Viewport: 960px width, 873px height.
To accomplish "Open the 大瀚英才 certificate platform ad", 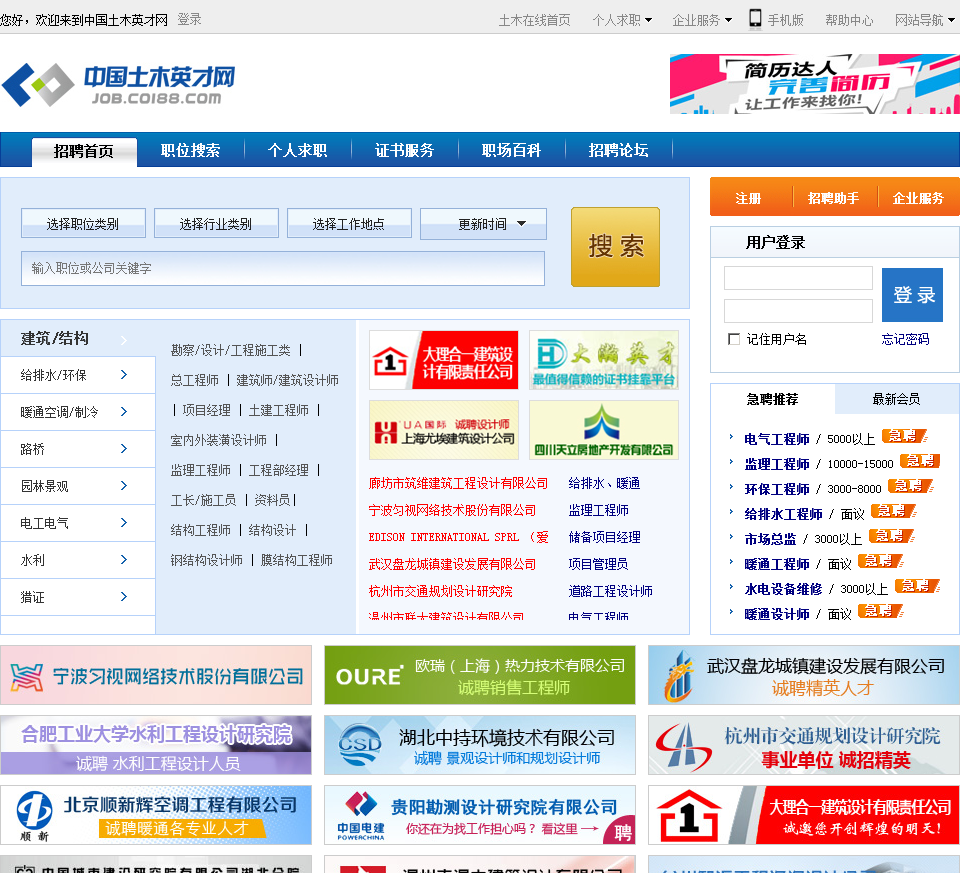I will click(x=604, y=360).
